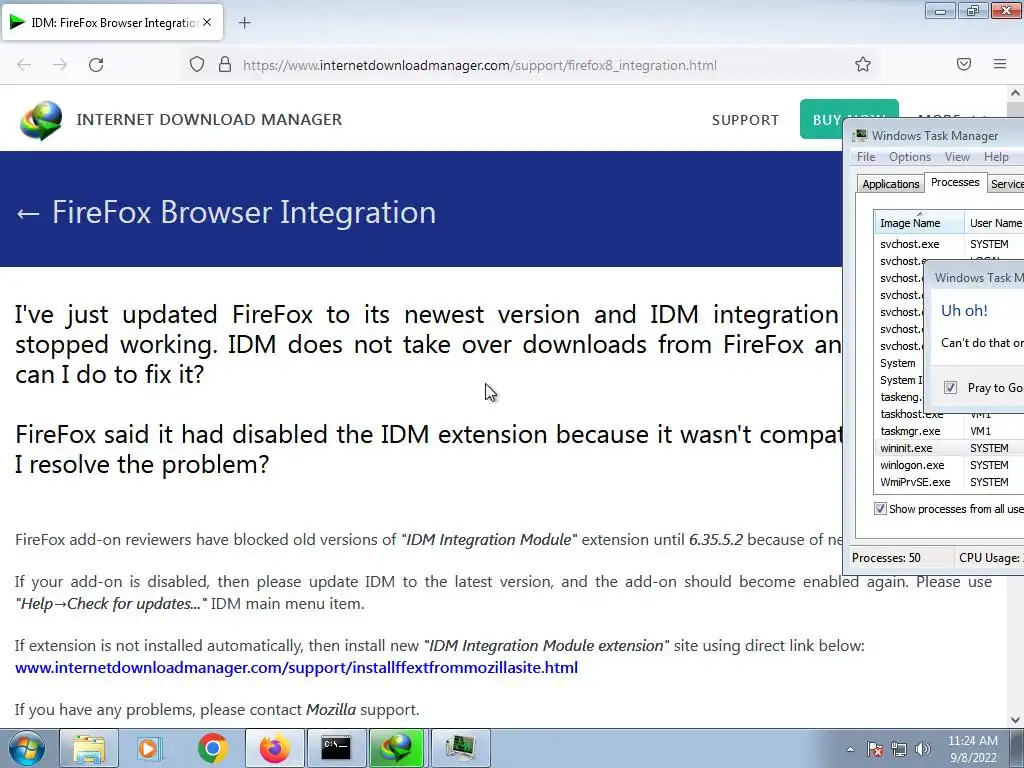Open Command Prompt taskbar icon
Viewport: 1024px width, 768px height.
[336, 748]
